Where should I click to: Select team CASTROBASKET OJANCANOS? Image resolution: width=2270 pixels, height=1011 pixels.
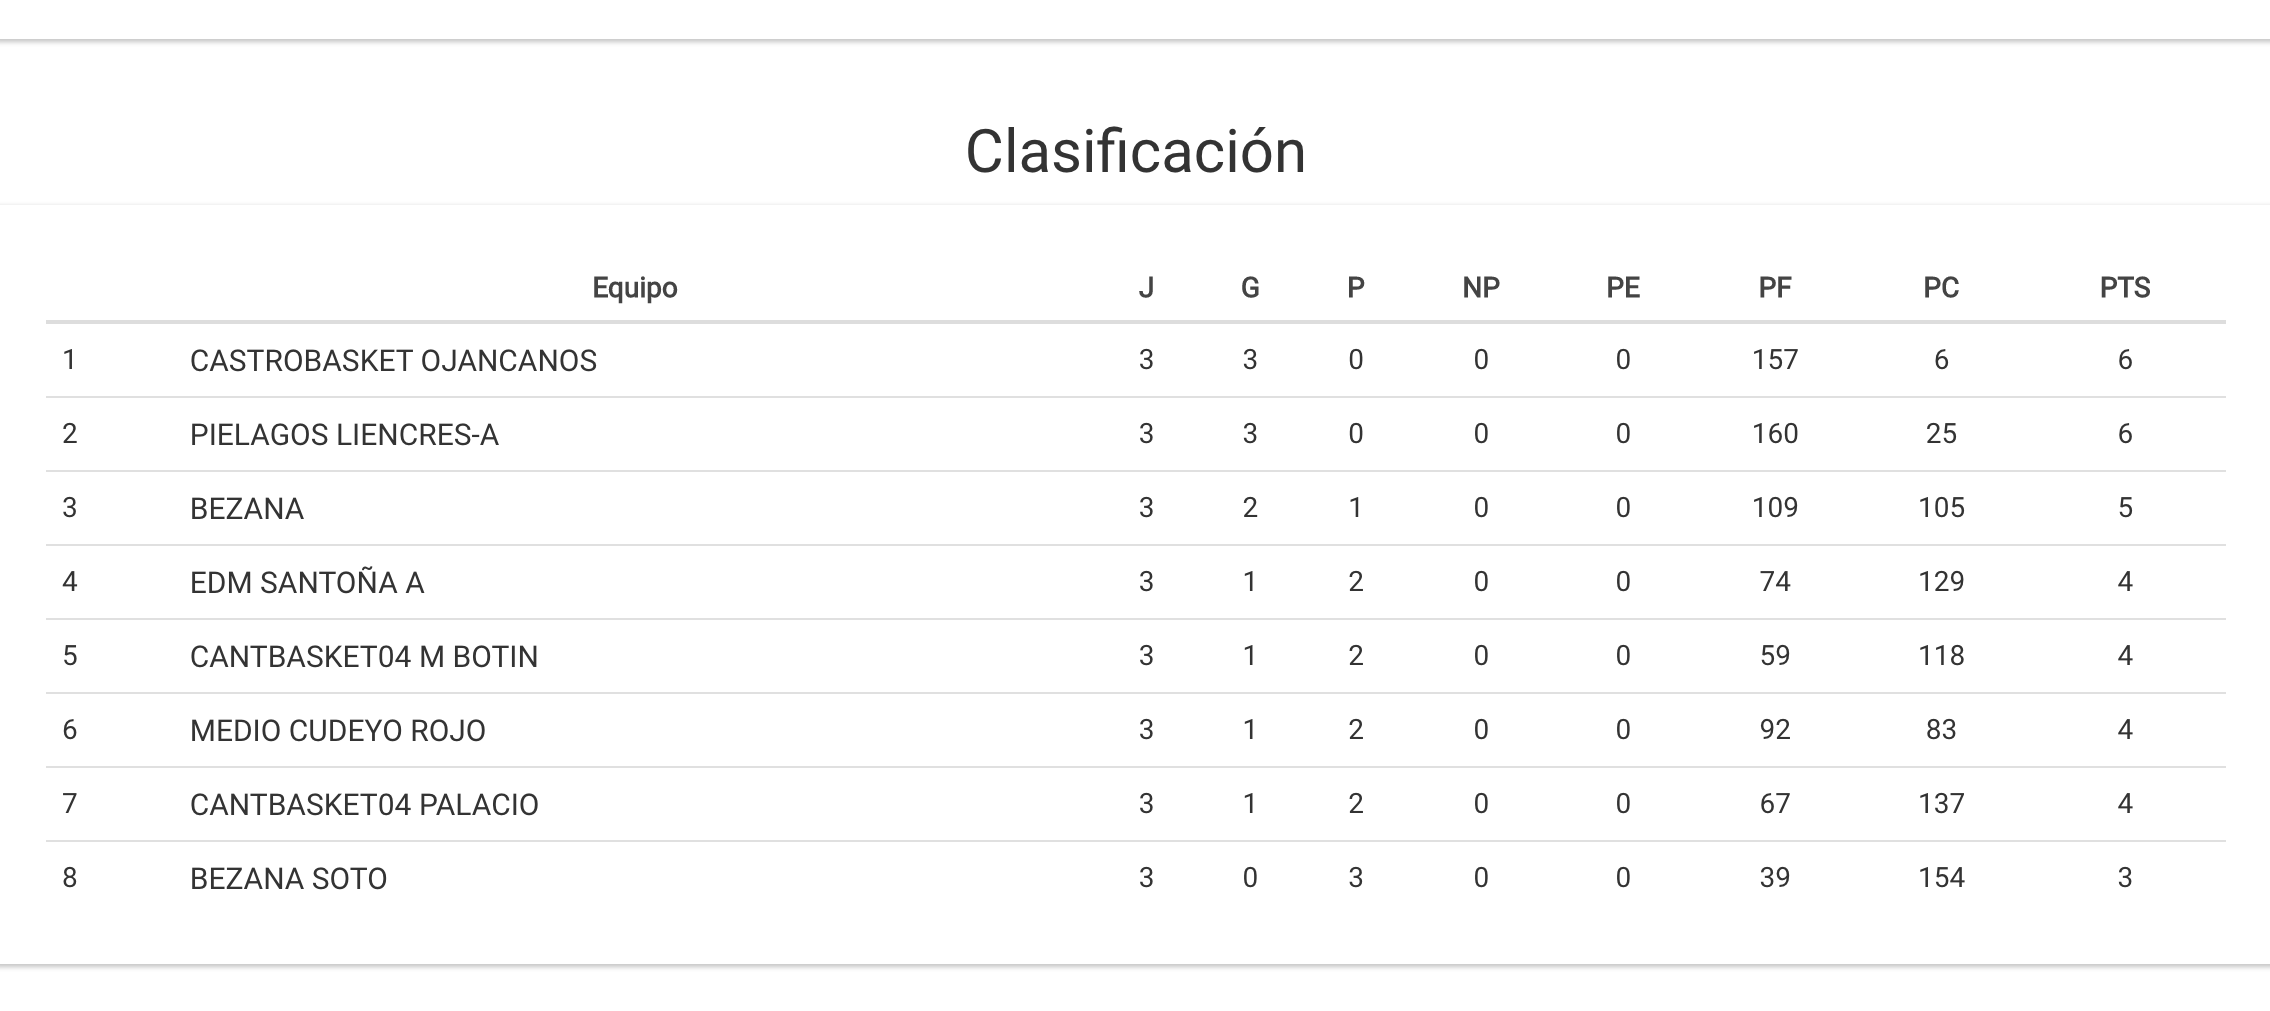pos(393,361)
